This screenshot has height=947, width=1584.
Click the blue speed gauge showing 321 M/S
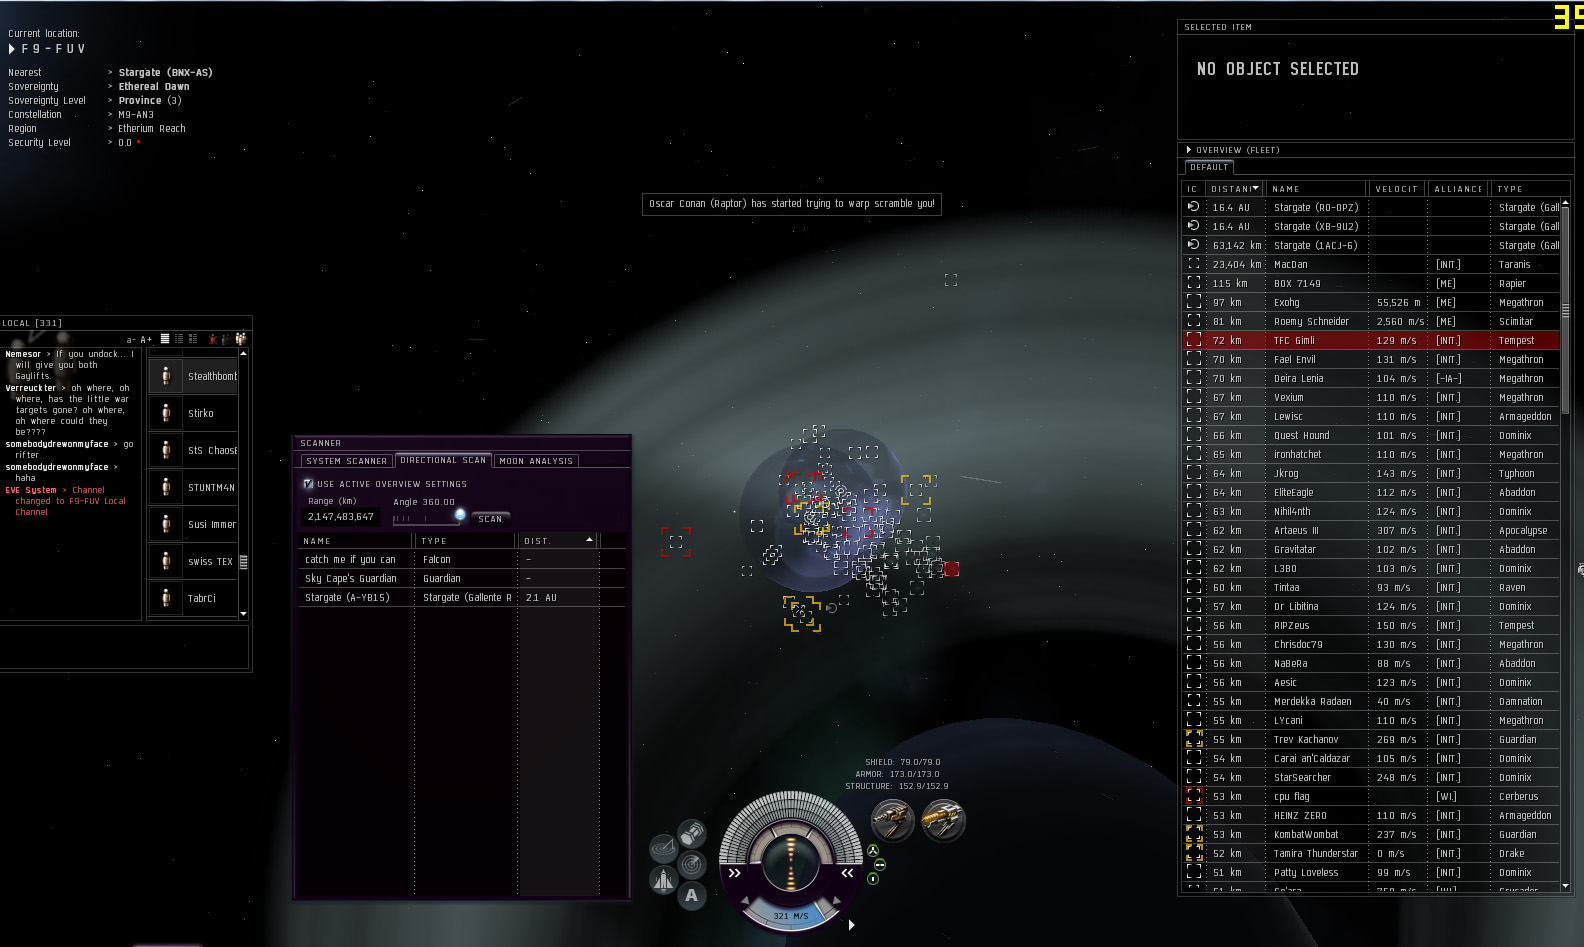(791, 915)
